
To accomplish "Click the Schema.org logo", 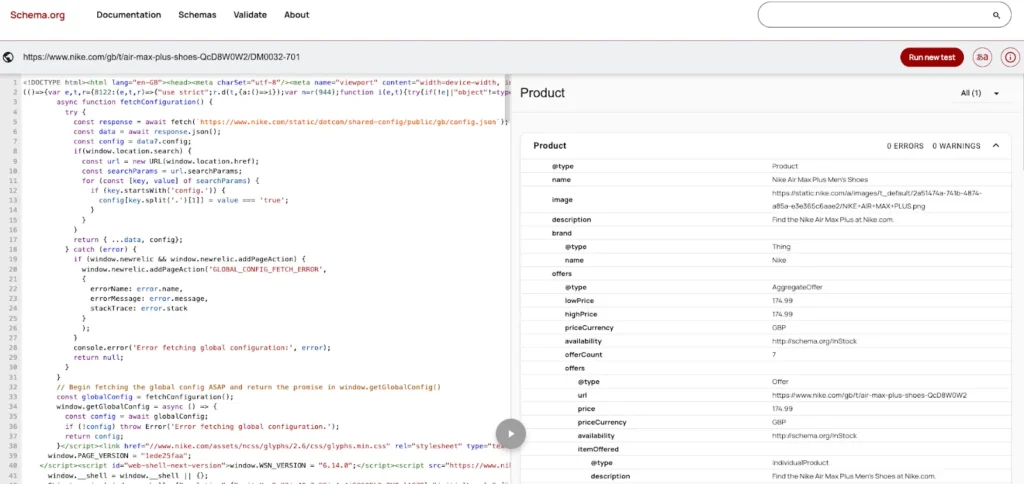I will [37, 15].
